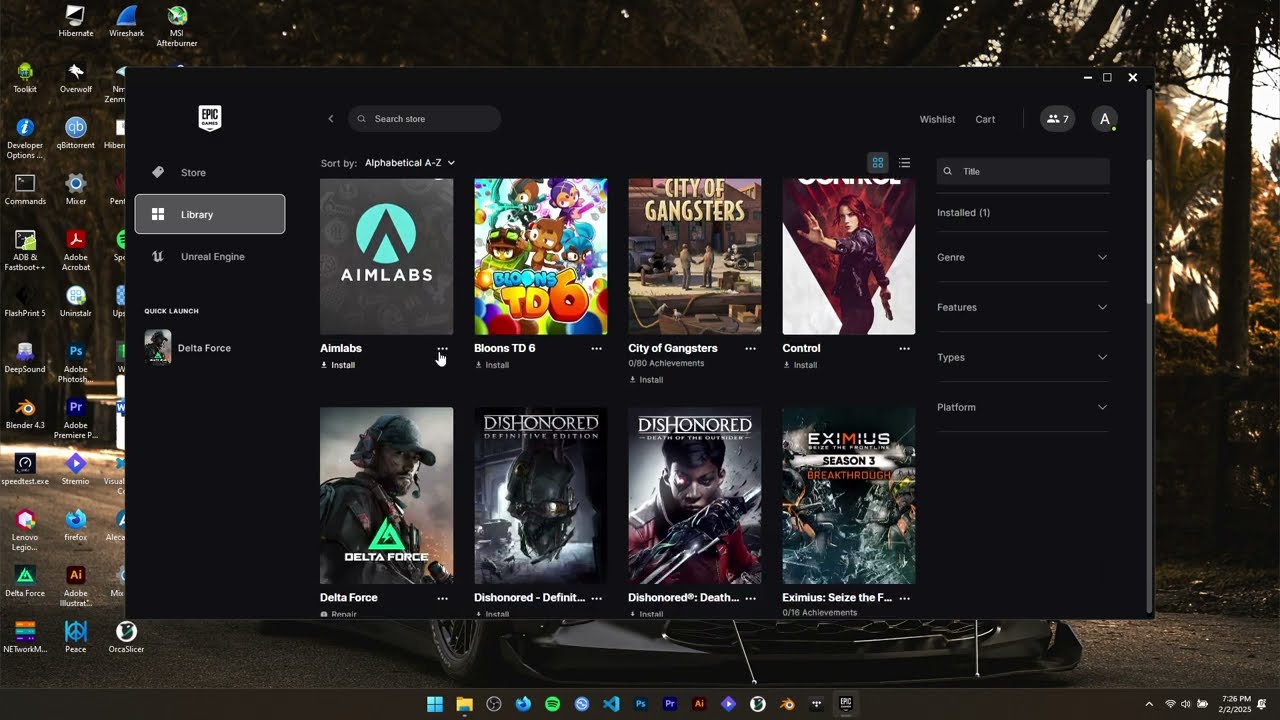Install Aimlabs
Image resolution: width=1280 pixels, height=720 pixels.
point(338,365)
